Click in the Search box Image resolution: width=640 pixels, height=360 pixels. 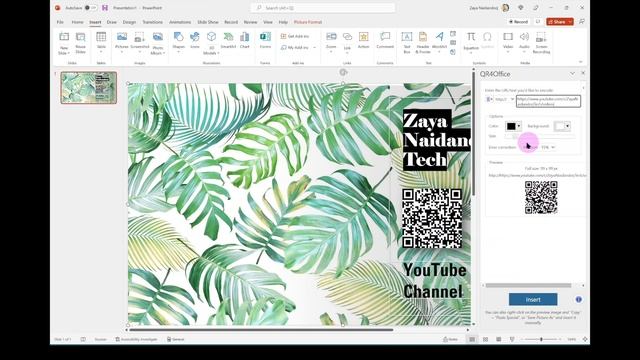point(322,8)
